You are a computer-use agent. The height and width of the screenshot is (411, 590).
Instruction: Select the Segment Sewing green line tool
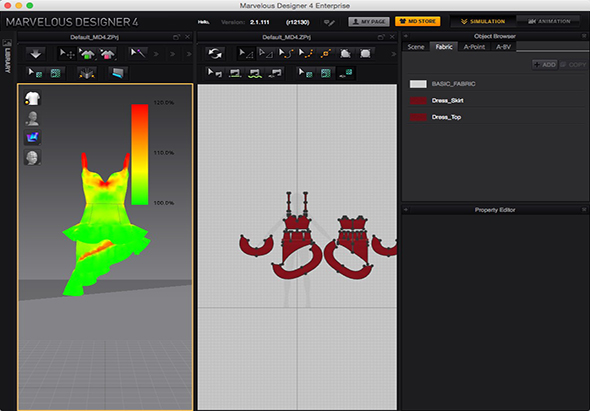coord(235,73)
